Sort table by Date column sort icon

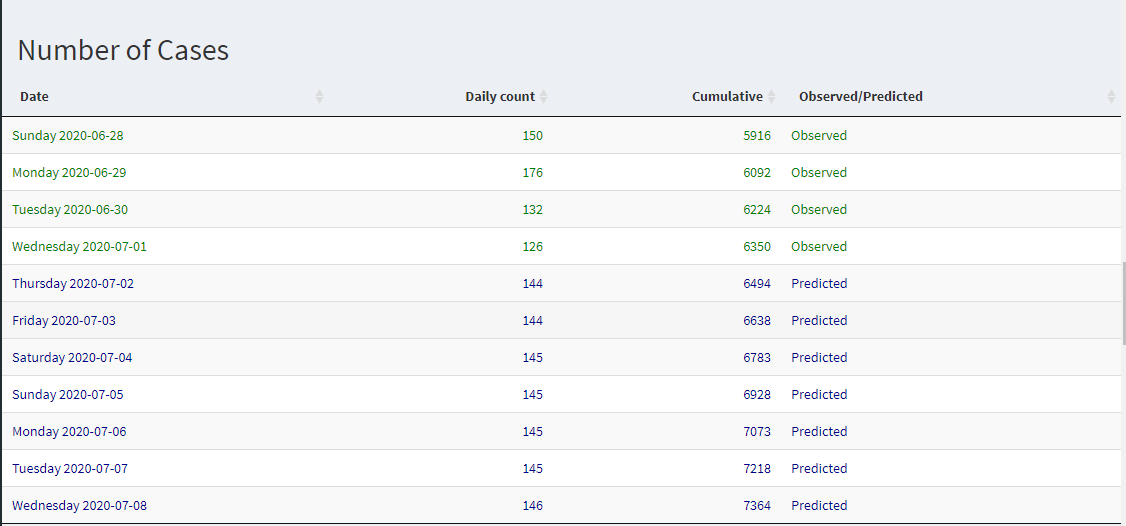(x=320, y=96)
